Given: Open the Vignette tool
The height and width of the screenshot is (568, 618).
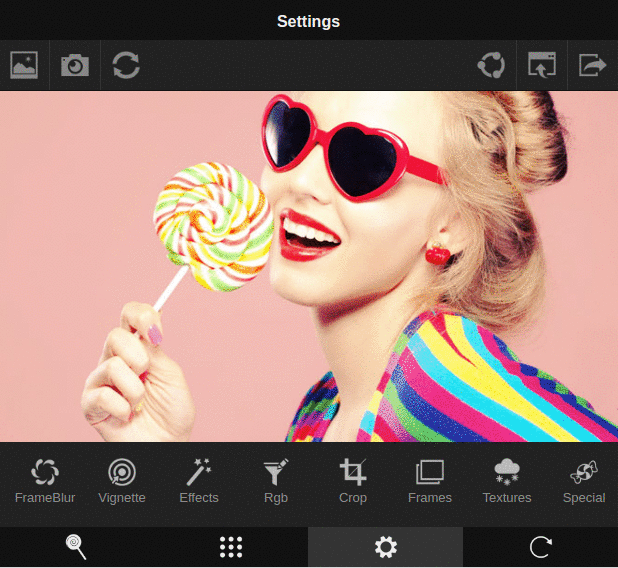Looking at the screenshot, I should 122,481.
